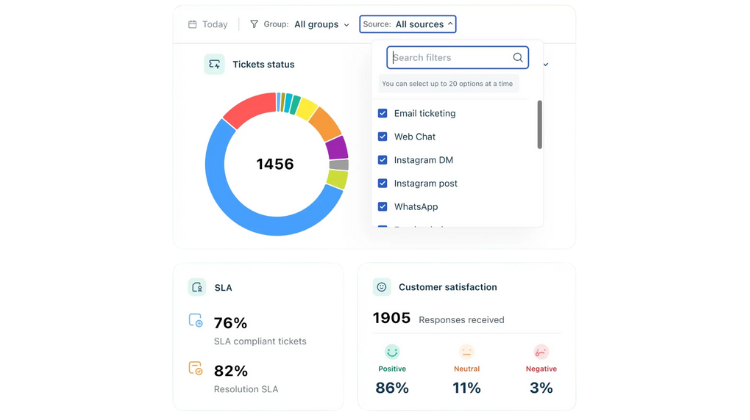
Task: Click the filter funnel icon for Group
Action: [254, 24]
